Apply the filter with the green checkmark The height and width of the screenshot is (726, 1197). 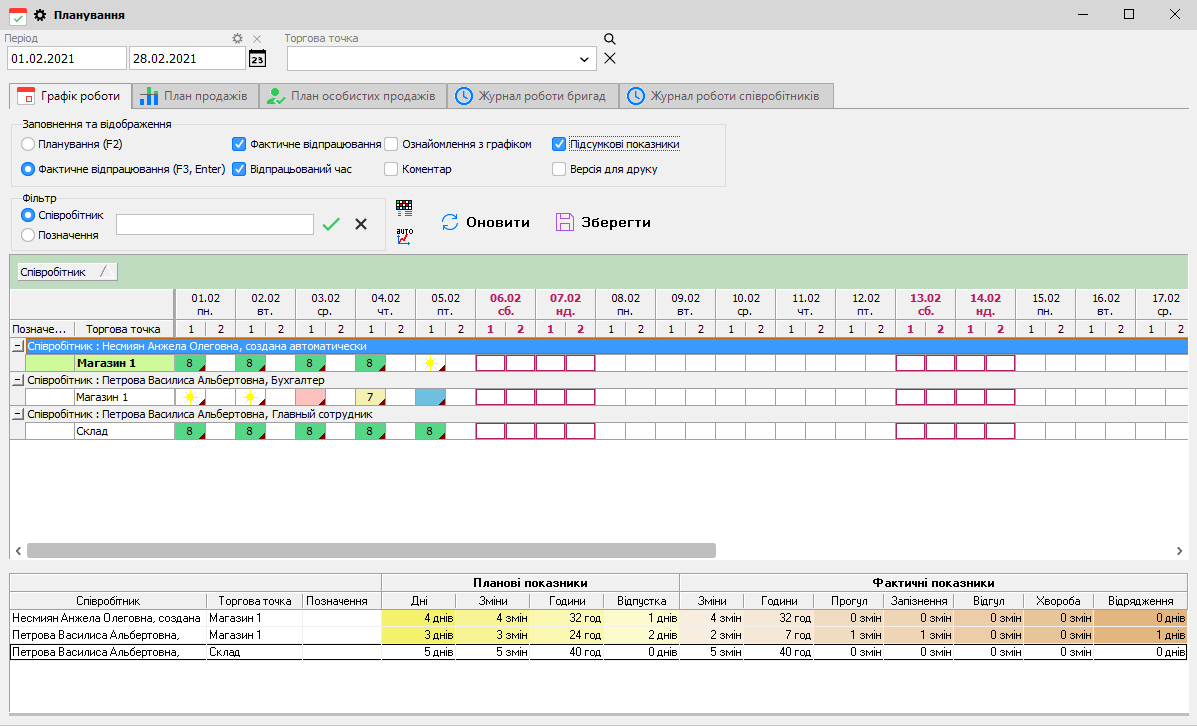point(331,224)
